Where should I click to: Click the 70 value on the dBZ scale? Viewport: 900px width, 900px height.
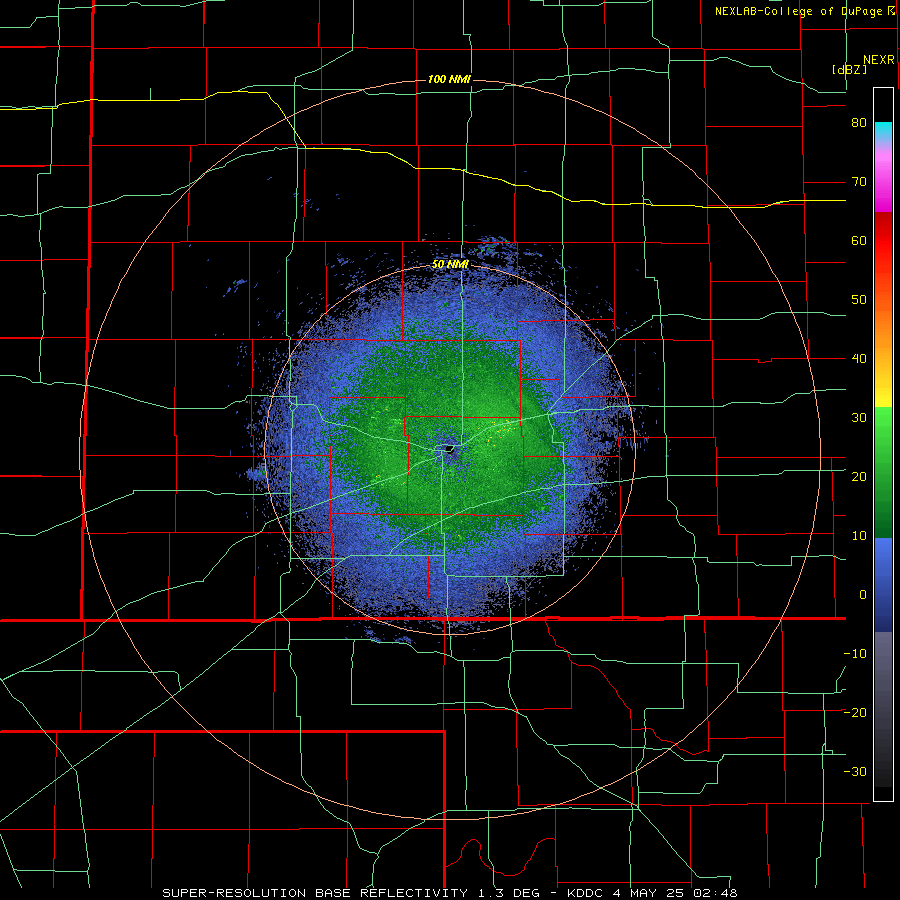859,182
